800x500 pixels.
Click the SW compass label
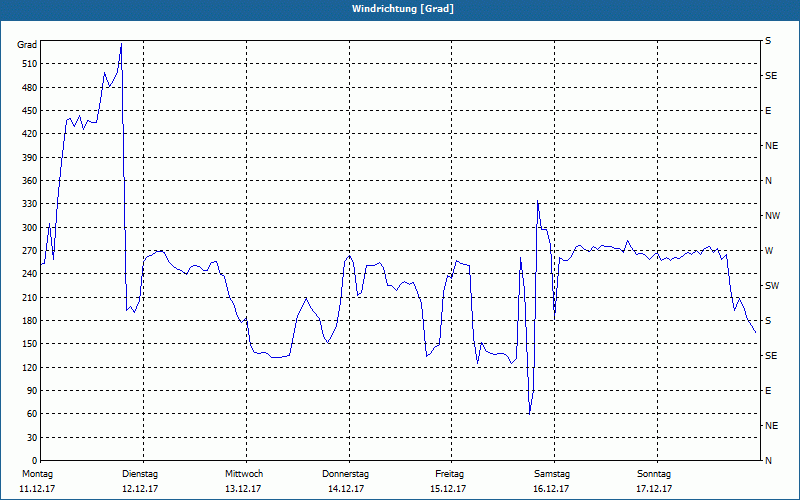[772, 286]
